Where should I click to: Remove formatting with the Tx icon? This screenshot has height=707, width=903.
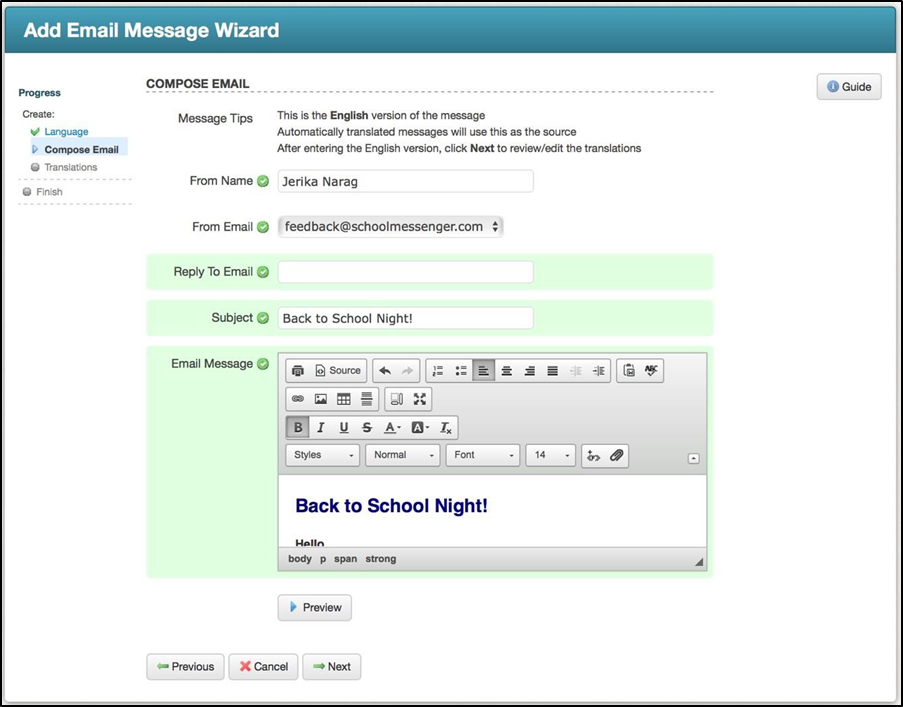[446, 428]
